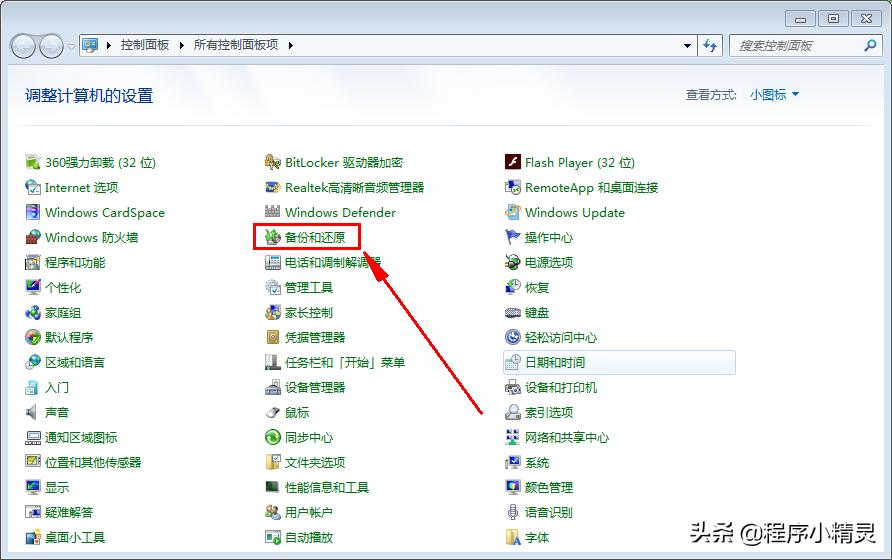Open the 同步中心 link
The image size is (892, 560).
(x=308, y=438)
